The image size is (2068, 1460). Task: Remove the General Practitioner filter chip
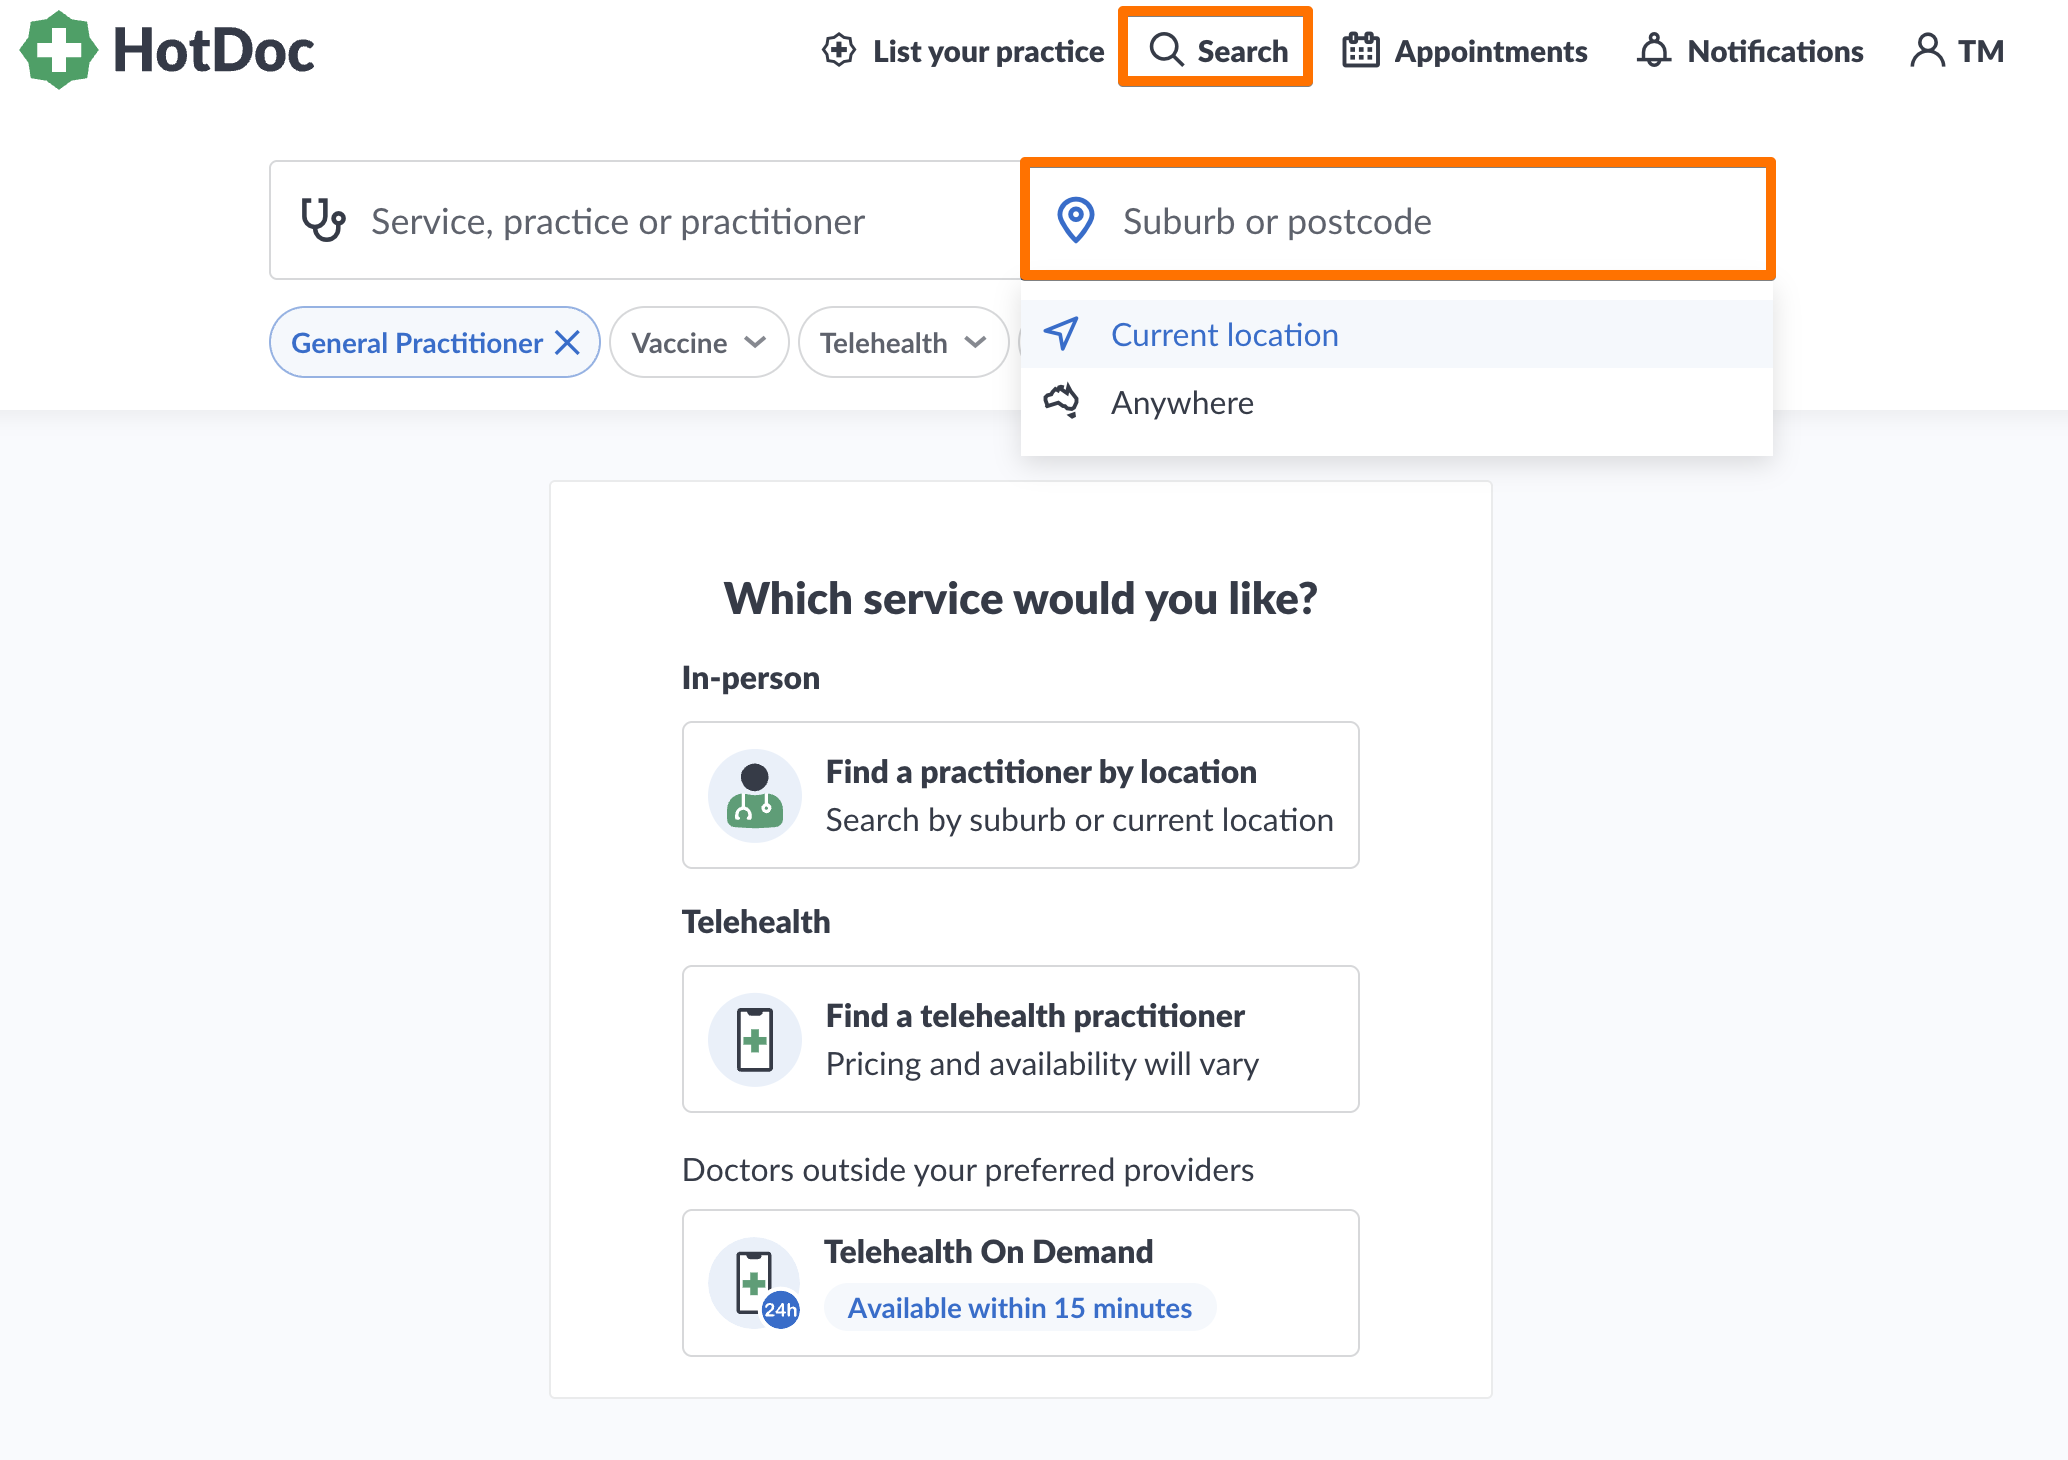[568, 343]
